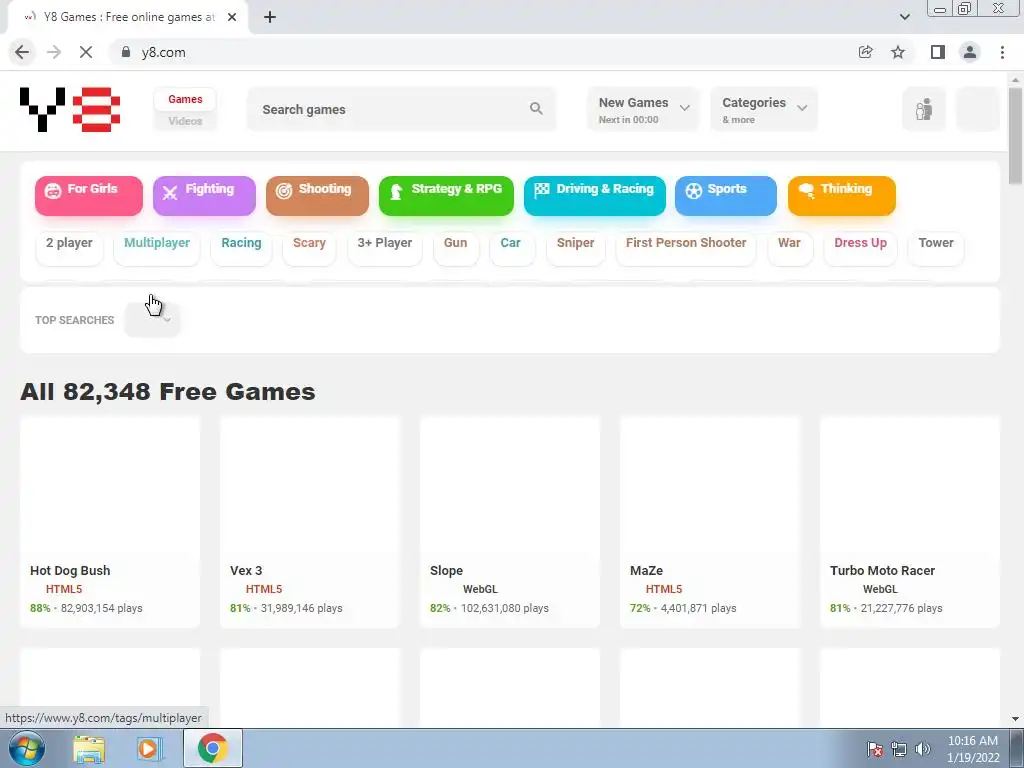Screen dimensions: 1024x768
Task: Close the Y8 Games tab
Action: [232, 17]
